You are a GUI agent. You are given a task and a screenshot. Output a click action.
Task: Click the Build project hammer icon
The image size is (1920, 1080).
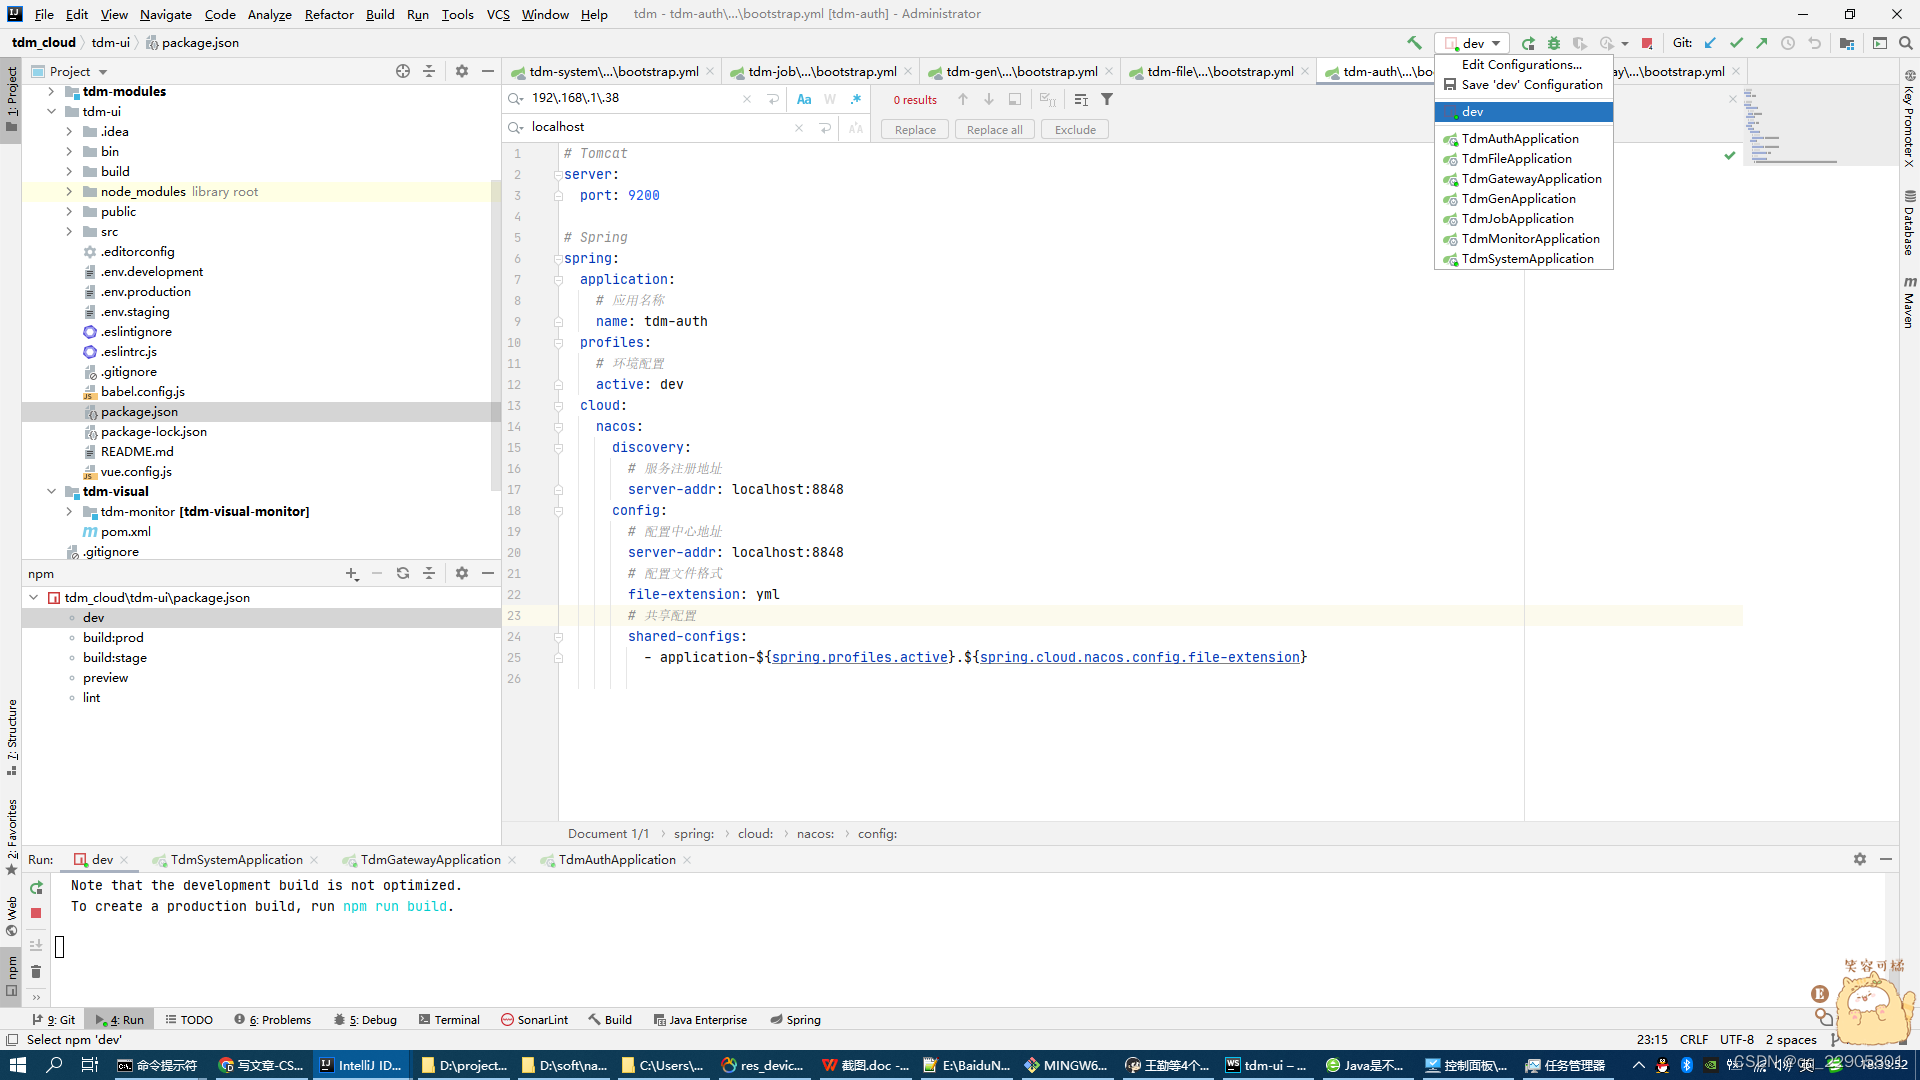pos(1414,43)
